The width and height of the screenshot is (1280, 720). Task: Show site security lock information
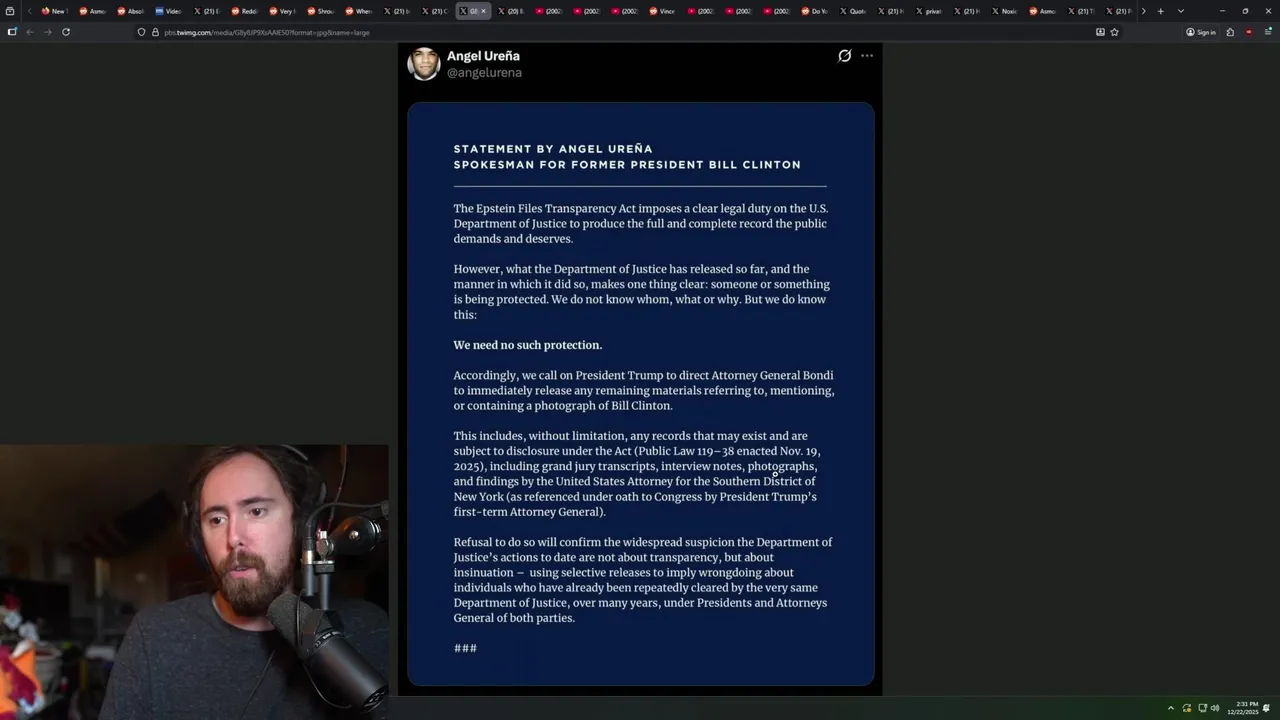(x=155, y=32)
